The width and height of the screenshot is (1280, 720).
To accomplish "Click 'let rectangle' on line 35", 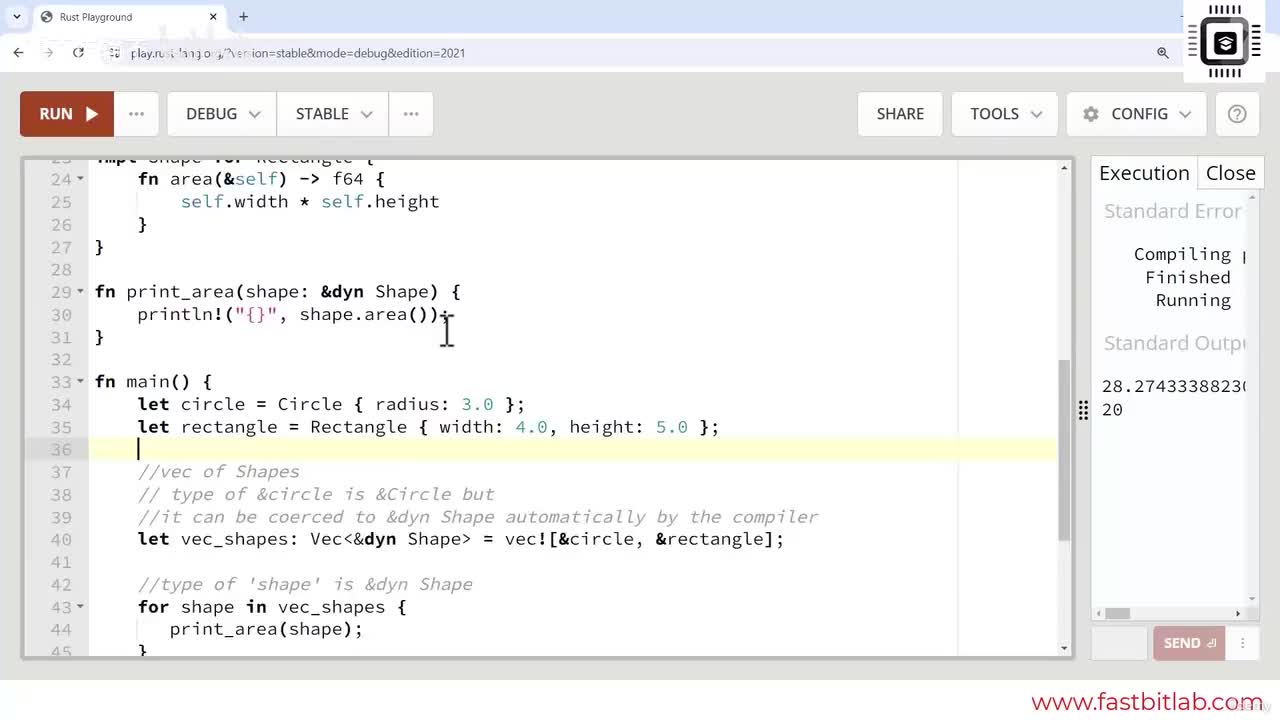I will coord(207,427).
